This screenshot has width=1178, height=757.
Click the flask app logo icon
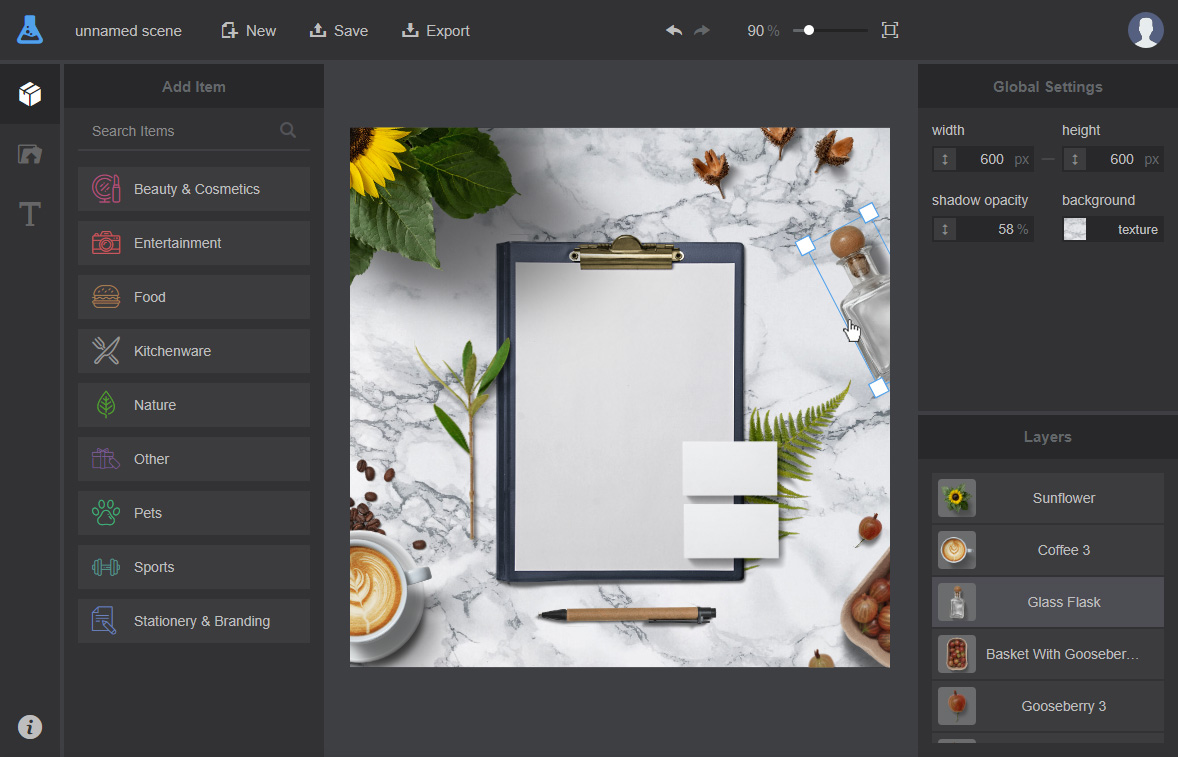[x=30, y=30]
